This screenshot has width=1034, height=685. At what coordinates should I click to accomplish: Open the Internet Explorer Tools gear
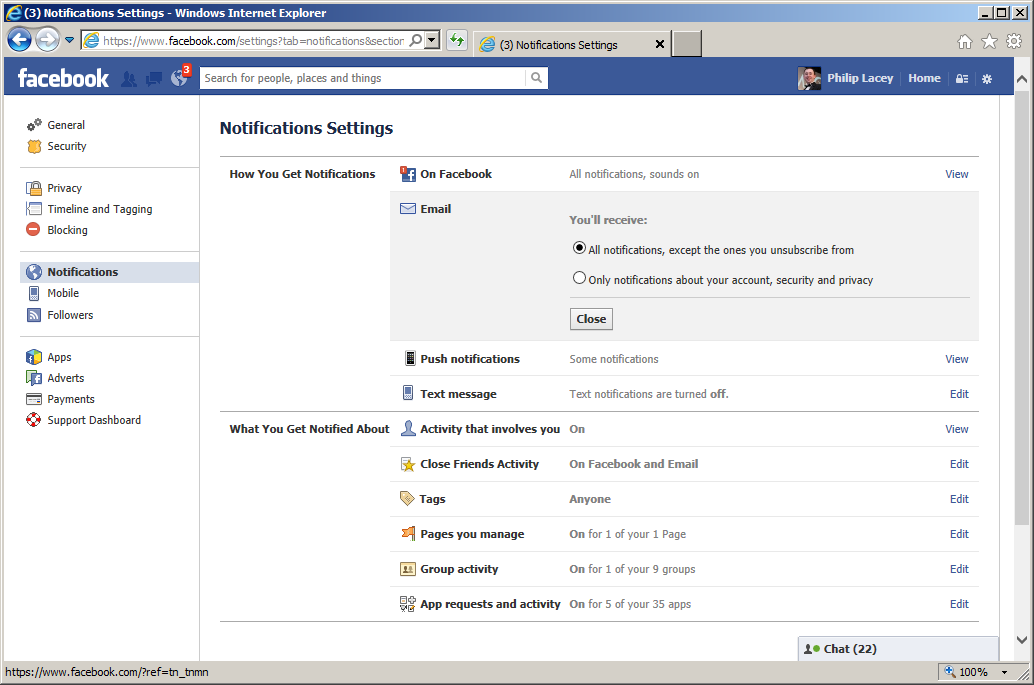point(1014,42)
